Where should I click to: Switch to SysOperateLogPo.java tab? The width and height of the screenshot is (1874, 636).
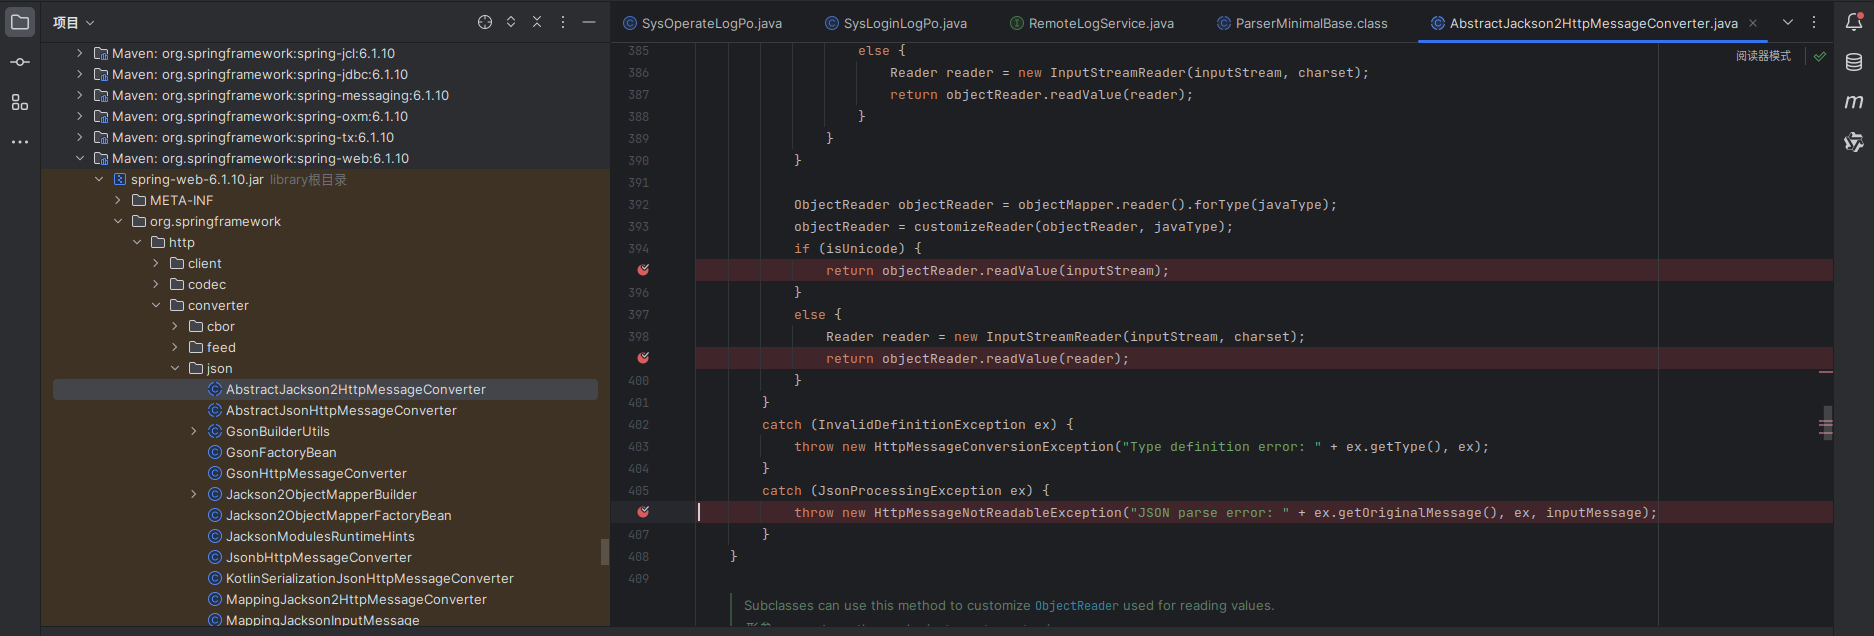coord(702,23)
